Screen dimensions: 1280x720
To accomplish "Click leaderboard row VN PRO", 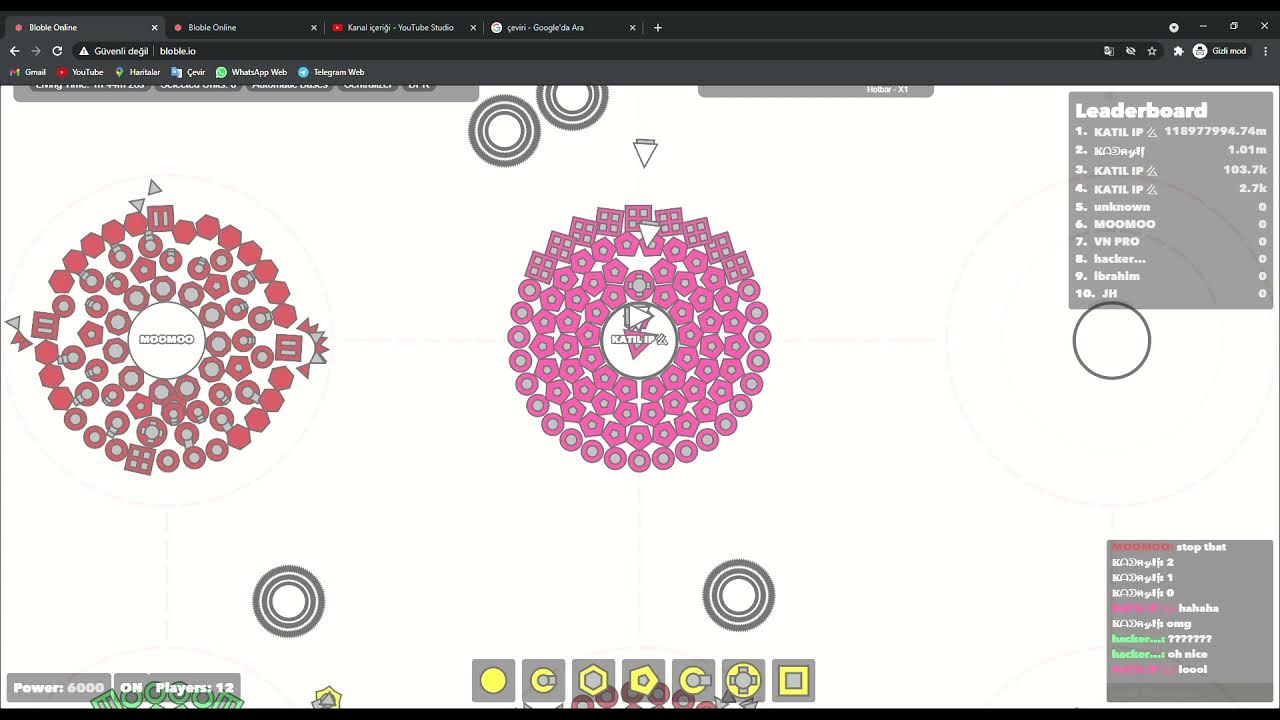I will (1171, 241).
